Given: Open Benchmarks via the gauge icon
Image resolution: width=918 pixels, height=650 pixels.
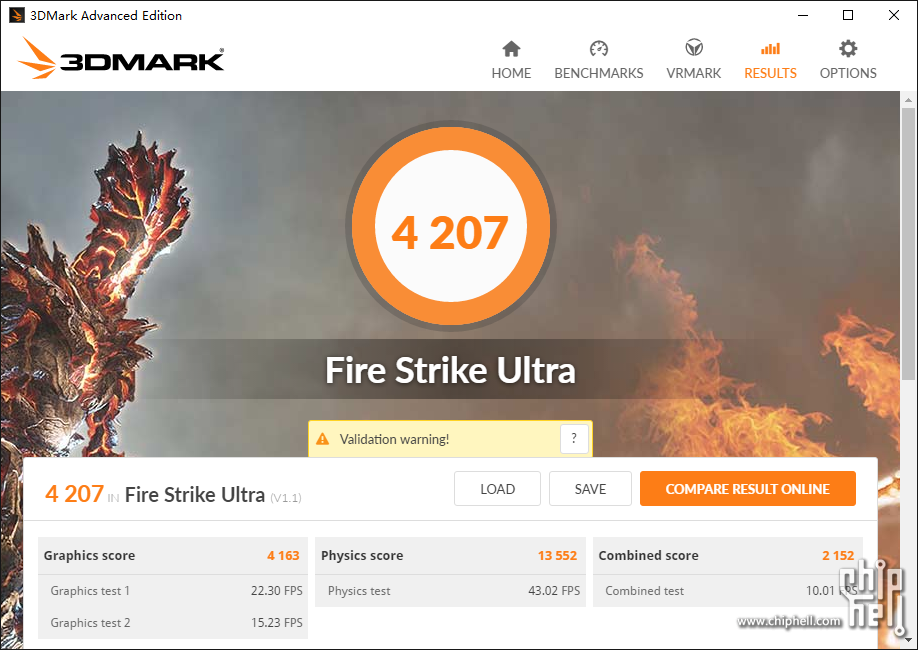Looking at the screenshot, I should click(x=598, y=49).
